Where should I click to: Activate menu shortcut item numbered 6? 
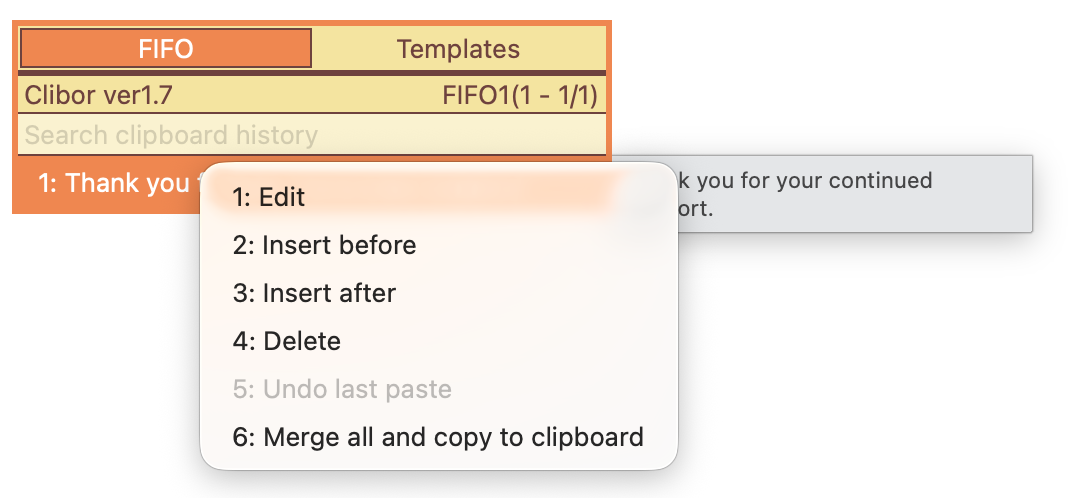pyautogui.click(x=439, y=437)
